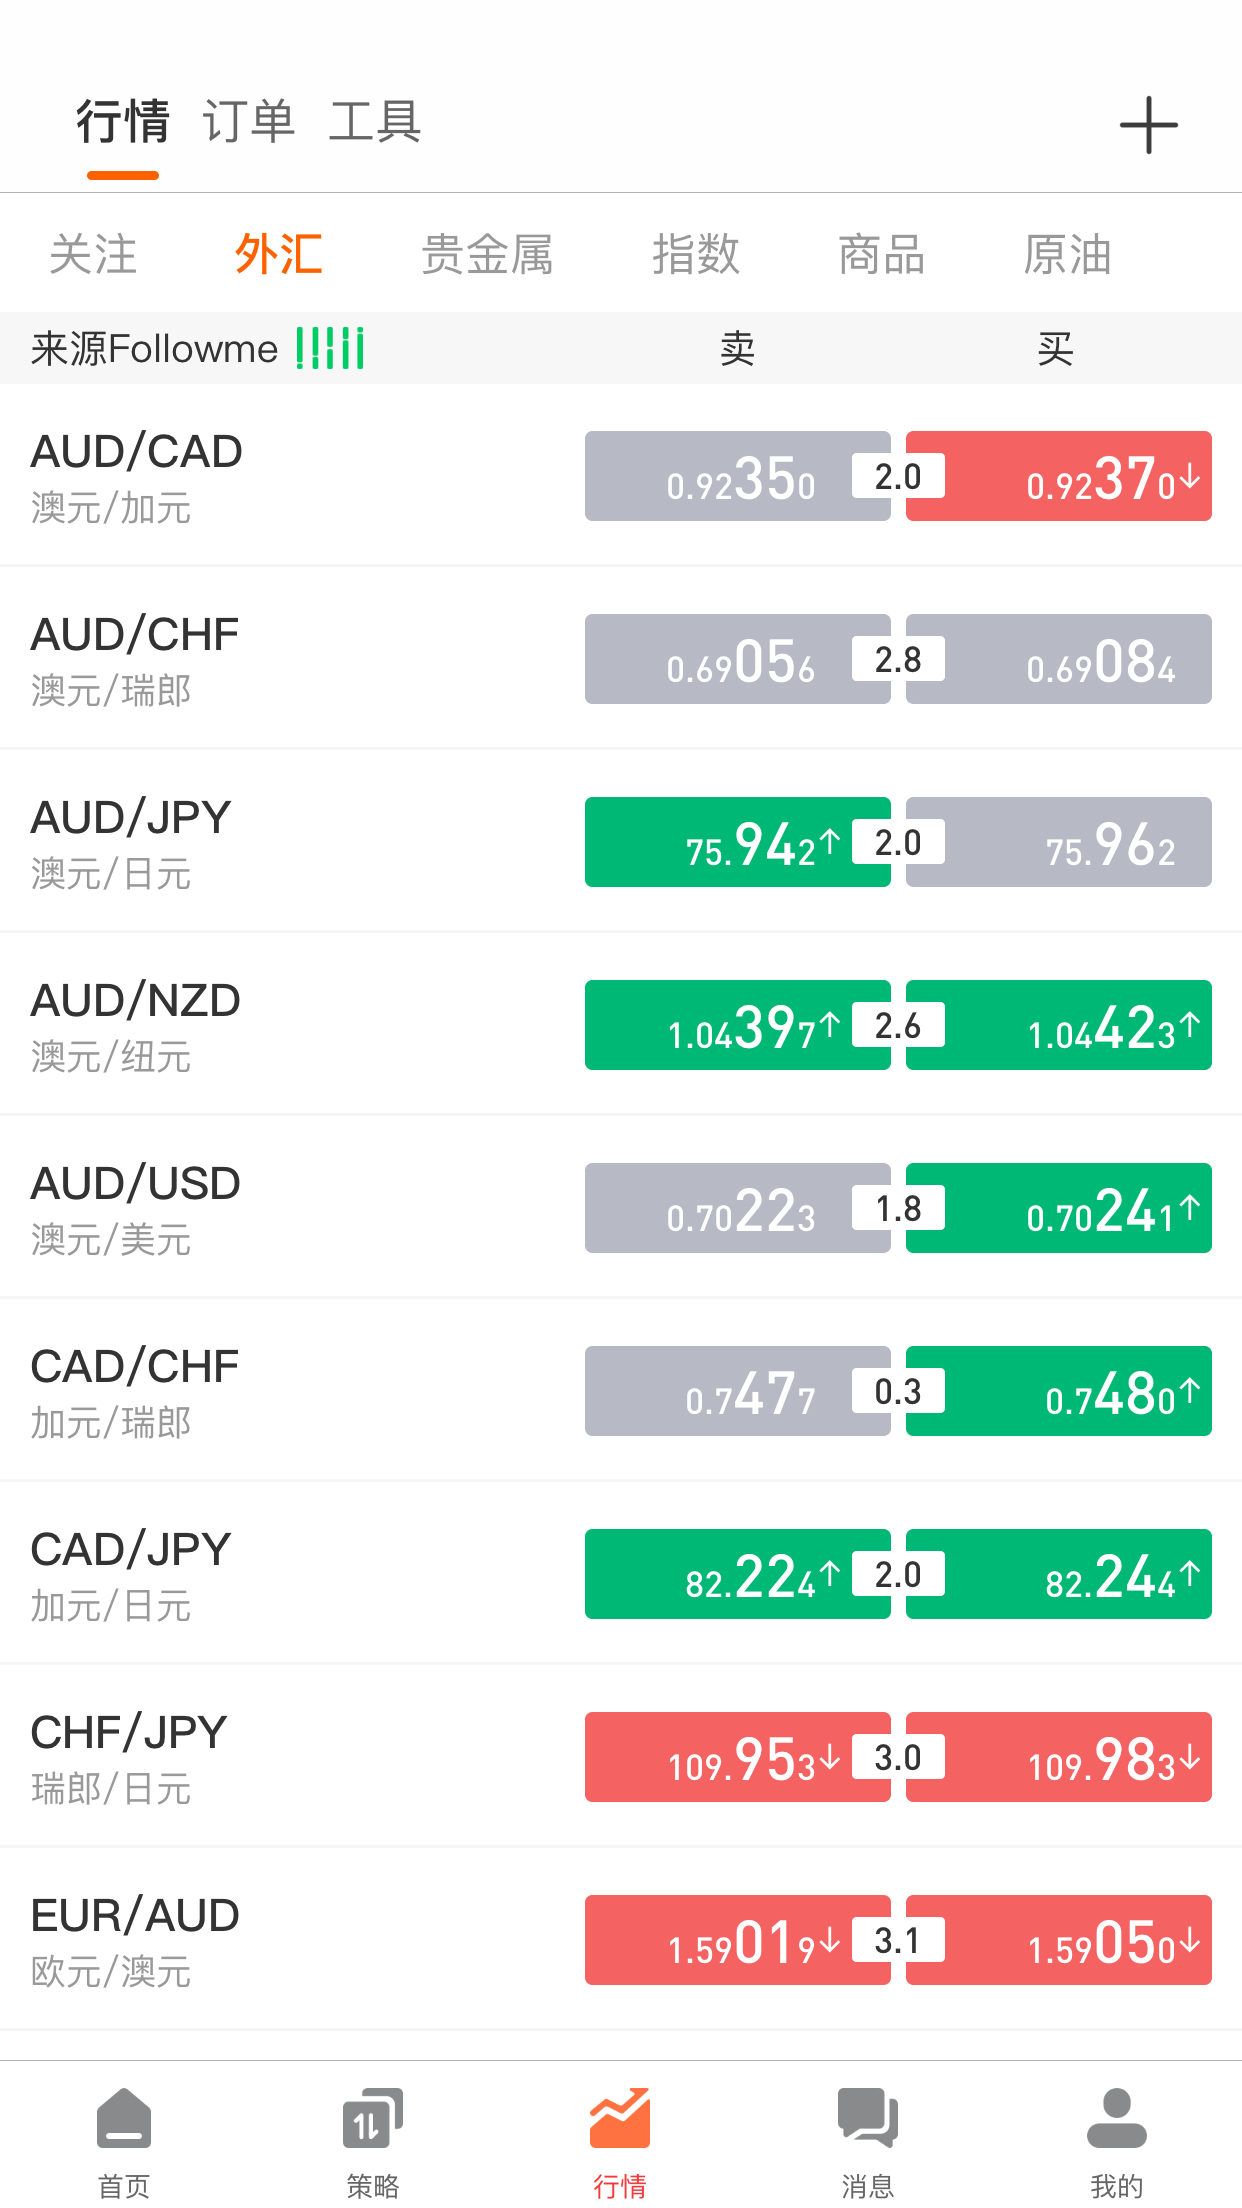
Task: Tap AUD/CAD buy price 0.92370
Action: click(1059, 476)
